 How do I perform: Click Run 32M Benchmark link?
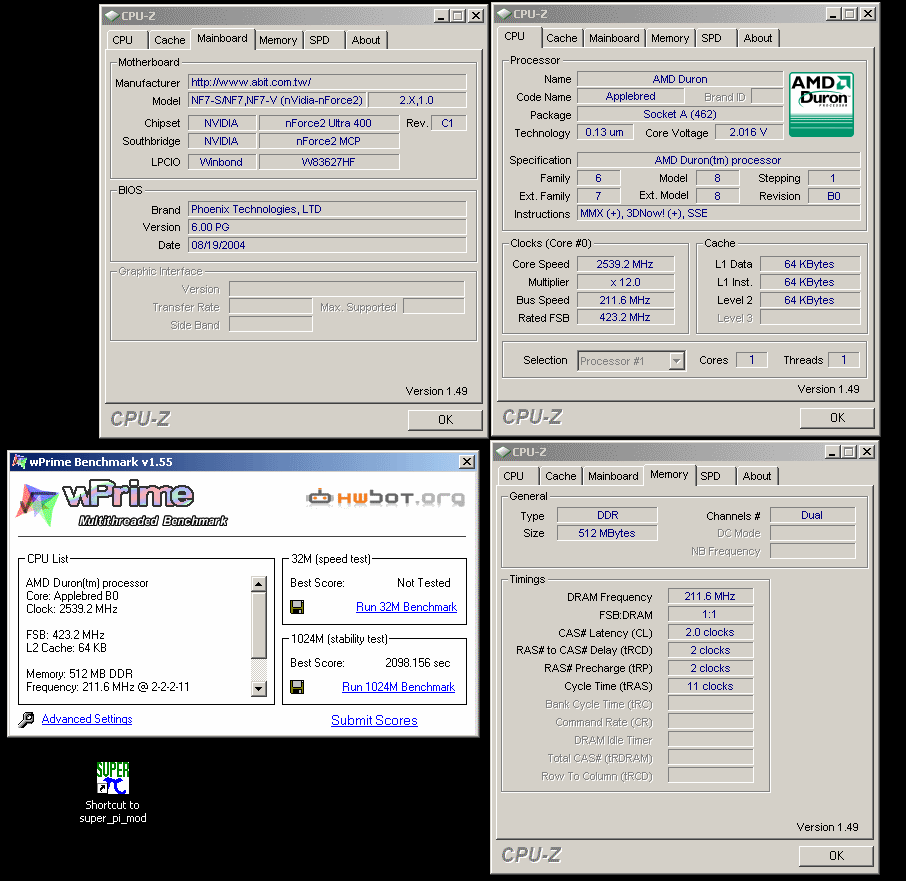coord(406,607)
